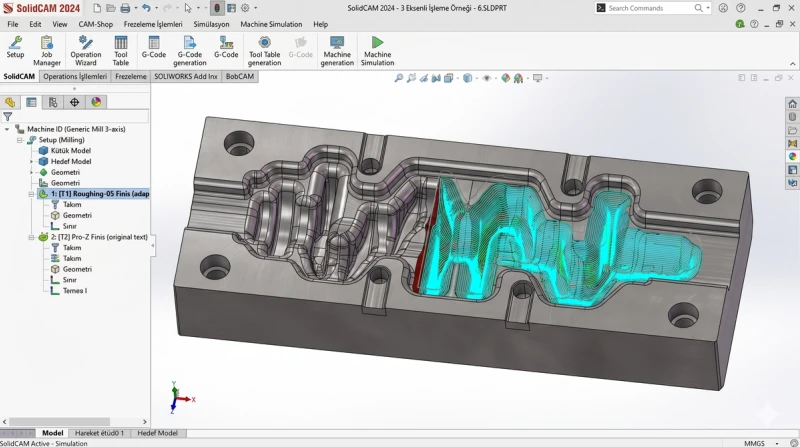The width and height of the screenshot is (800, 447).
Task: Collapse the ribbon with chevron arrow
Action: (792, 64)
